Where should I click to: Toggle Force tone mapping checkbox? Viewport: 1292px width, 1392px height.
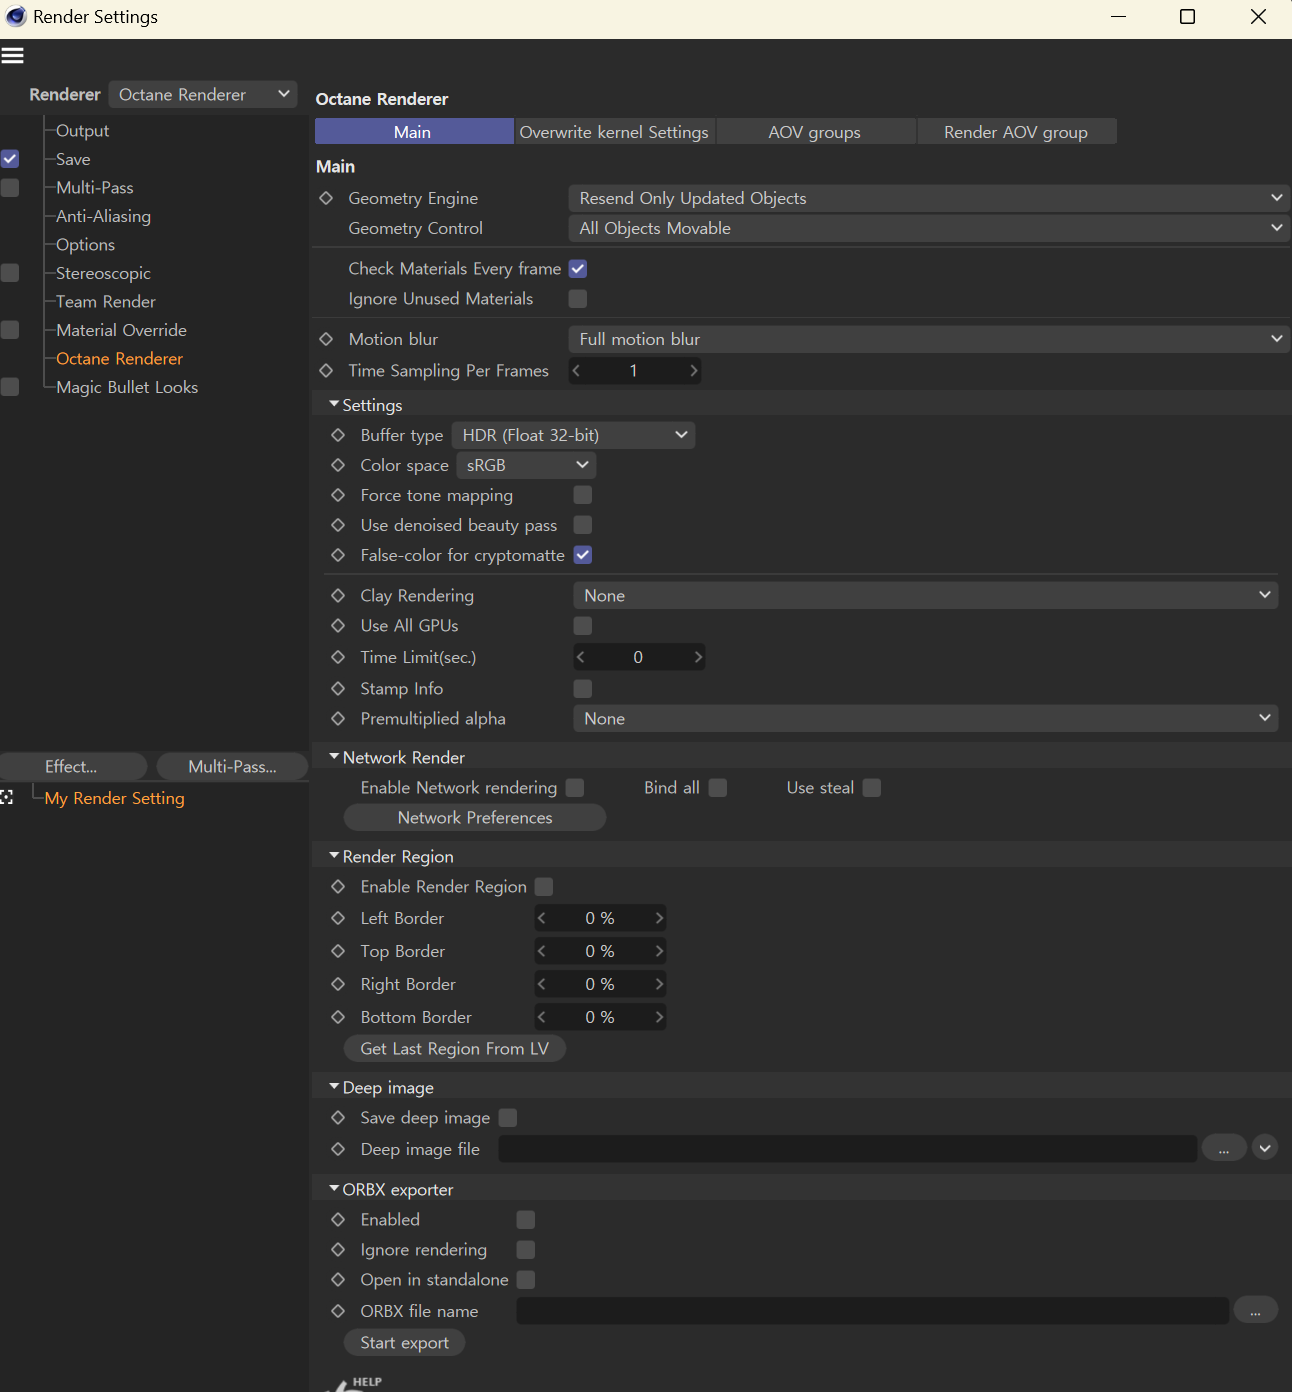(x=583, y=495)
